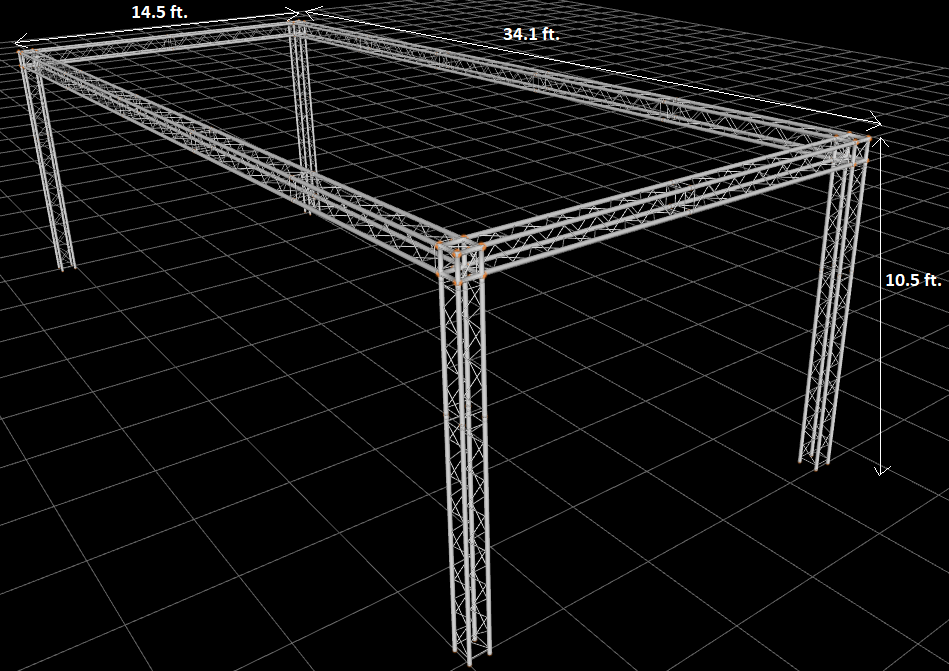Select the top left corner junction of the truss
This screenshot has height=671, width=949.
27,59
